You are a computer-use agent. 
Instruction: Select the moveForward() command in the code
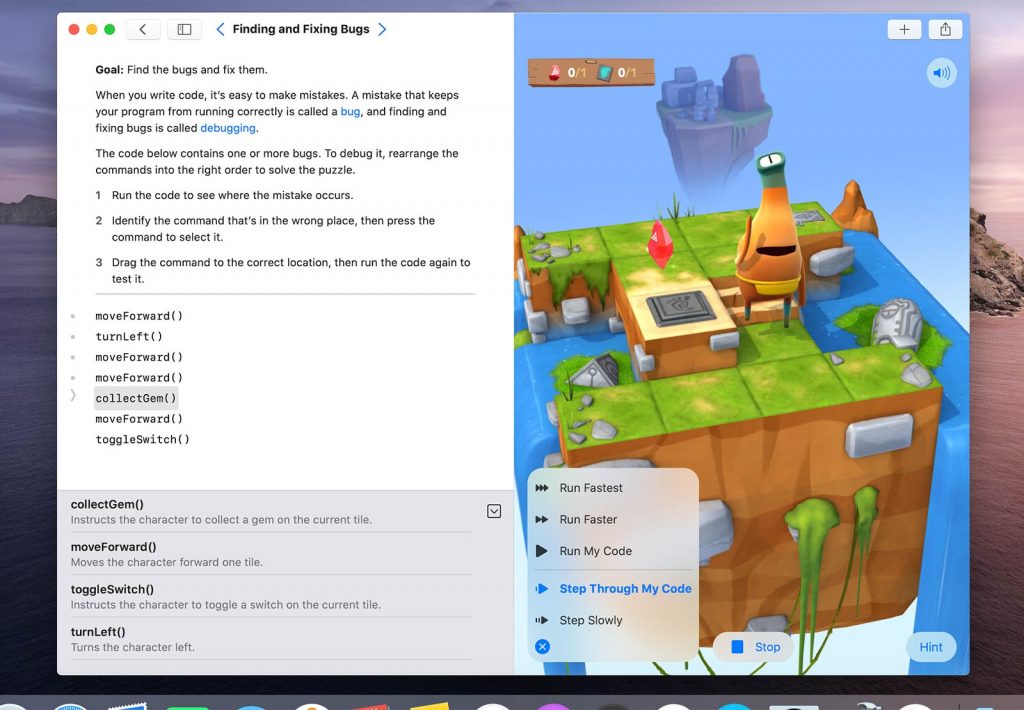click(x=139, y=316)
